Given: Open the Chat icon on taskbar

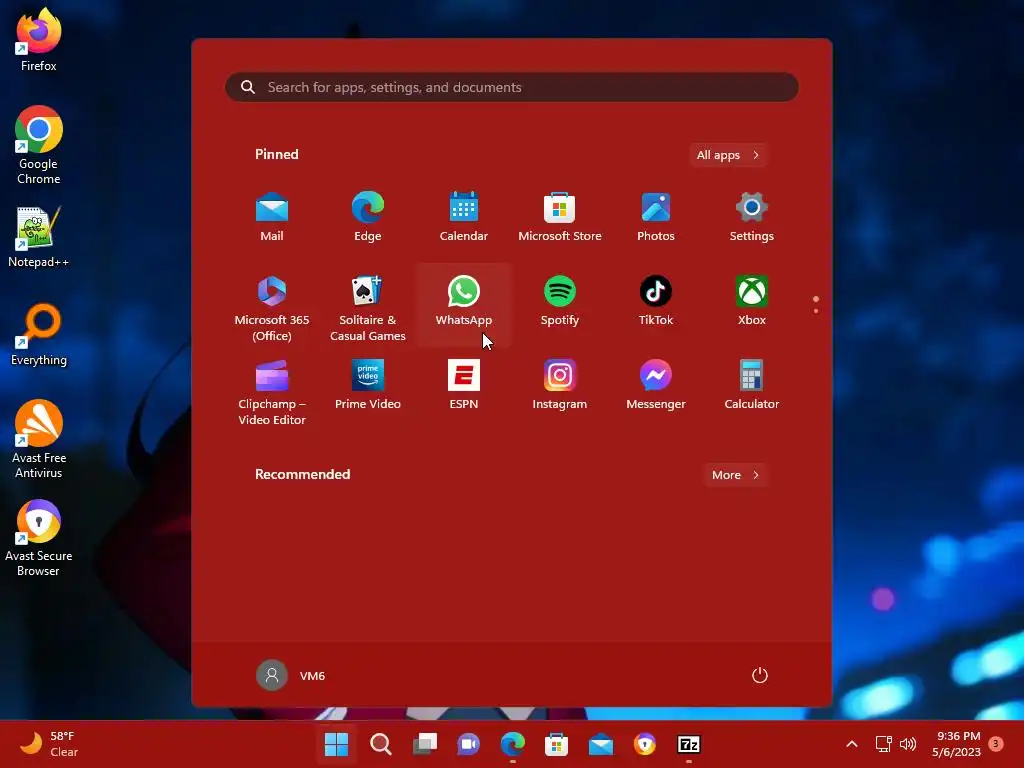Looking at the screenshot, I should [468, 744].
